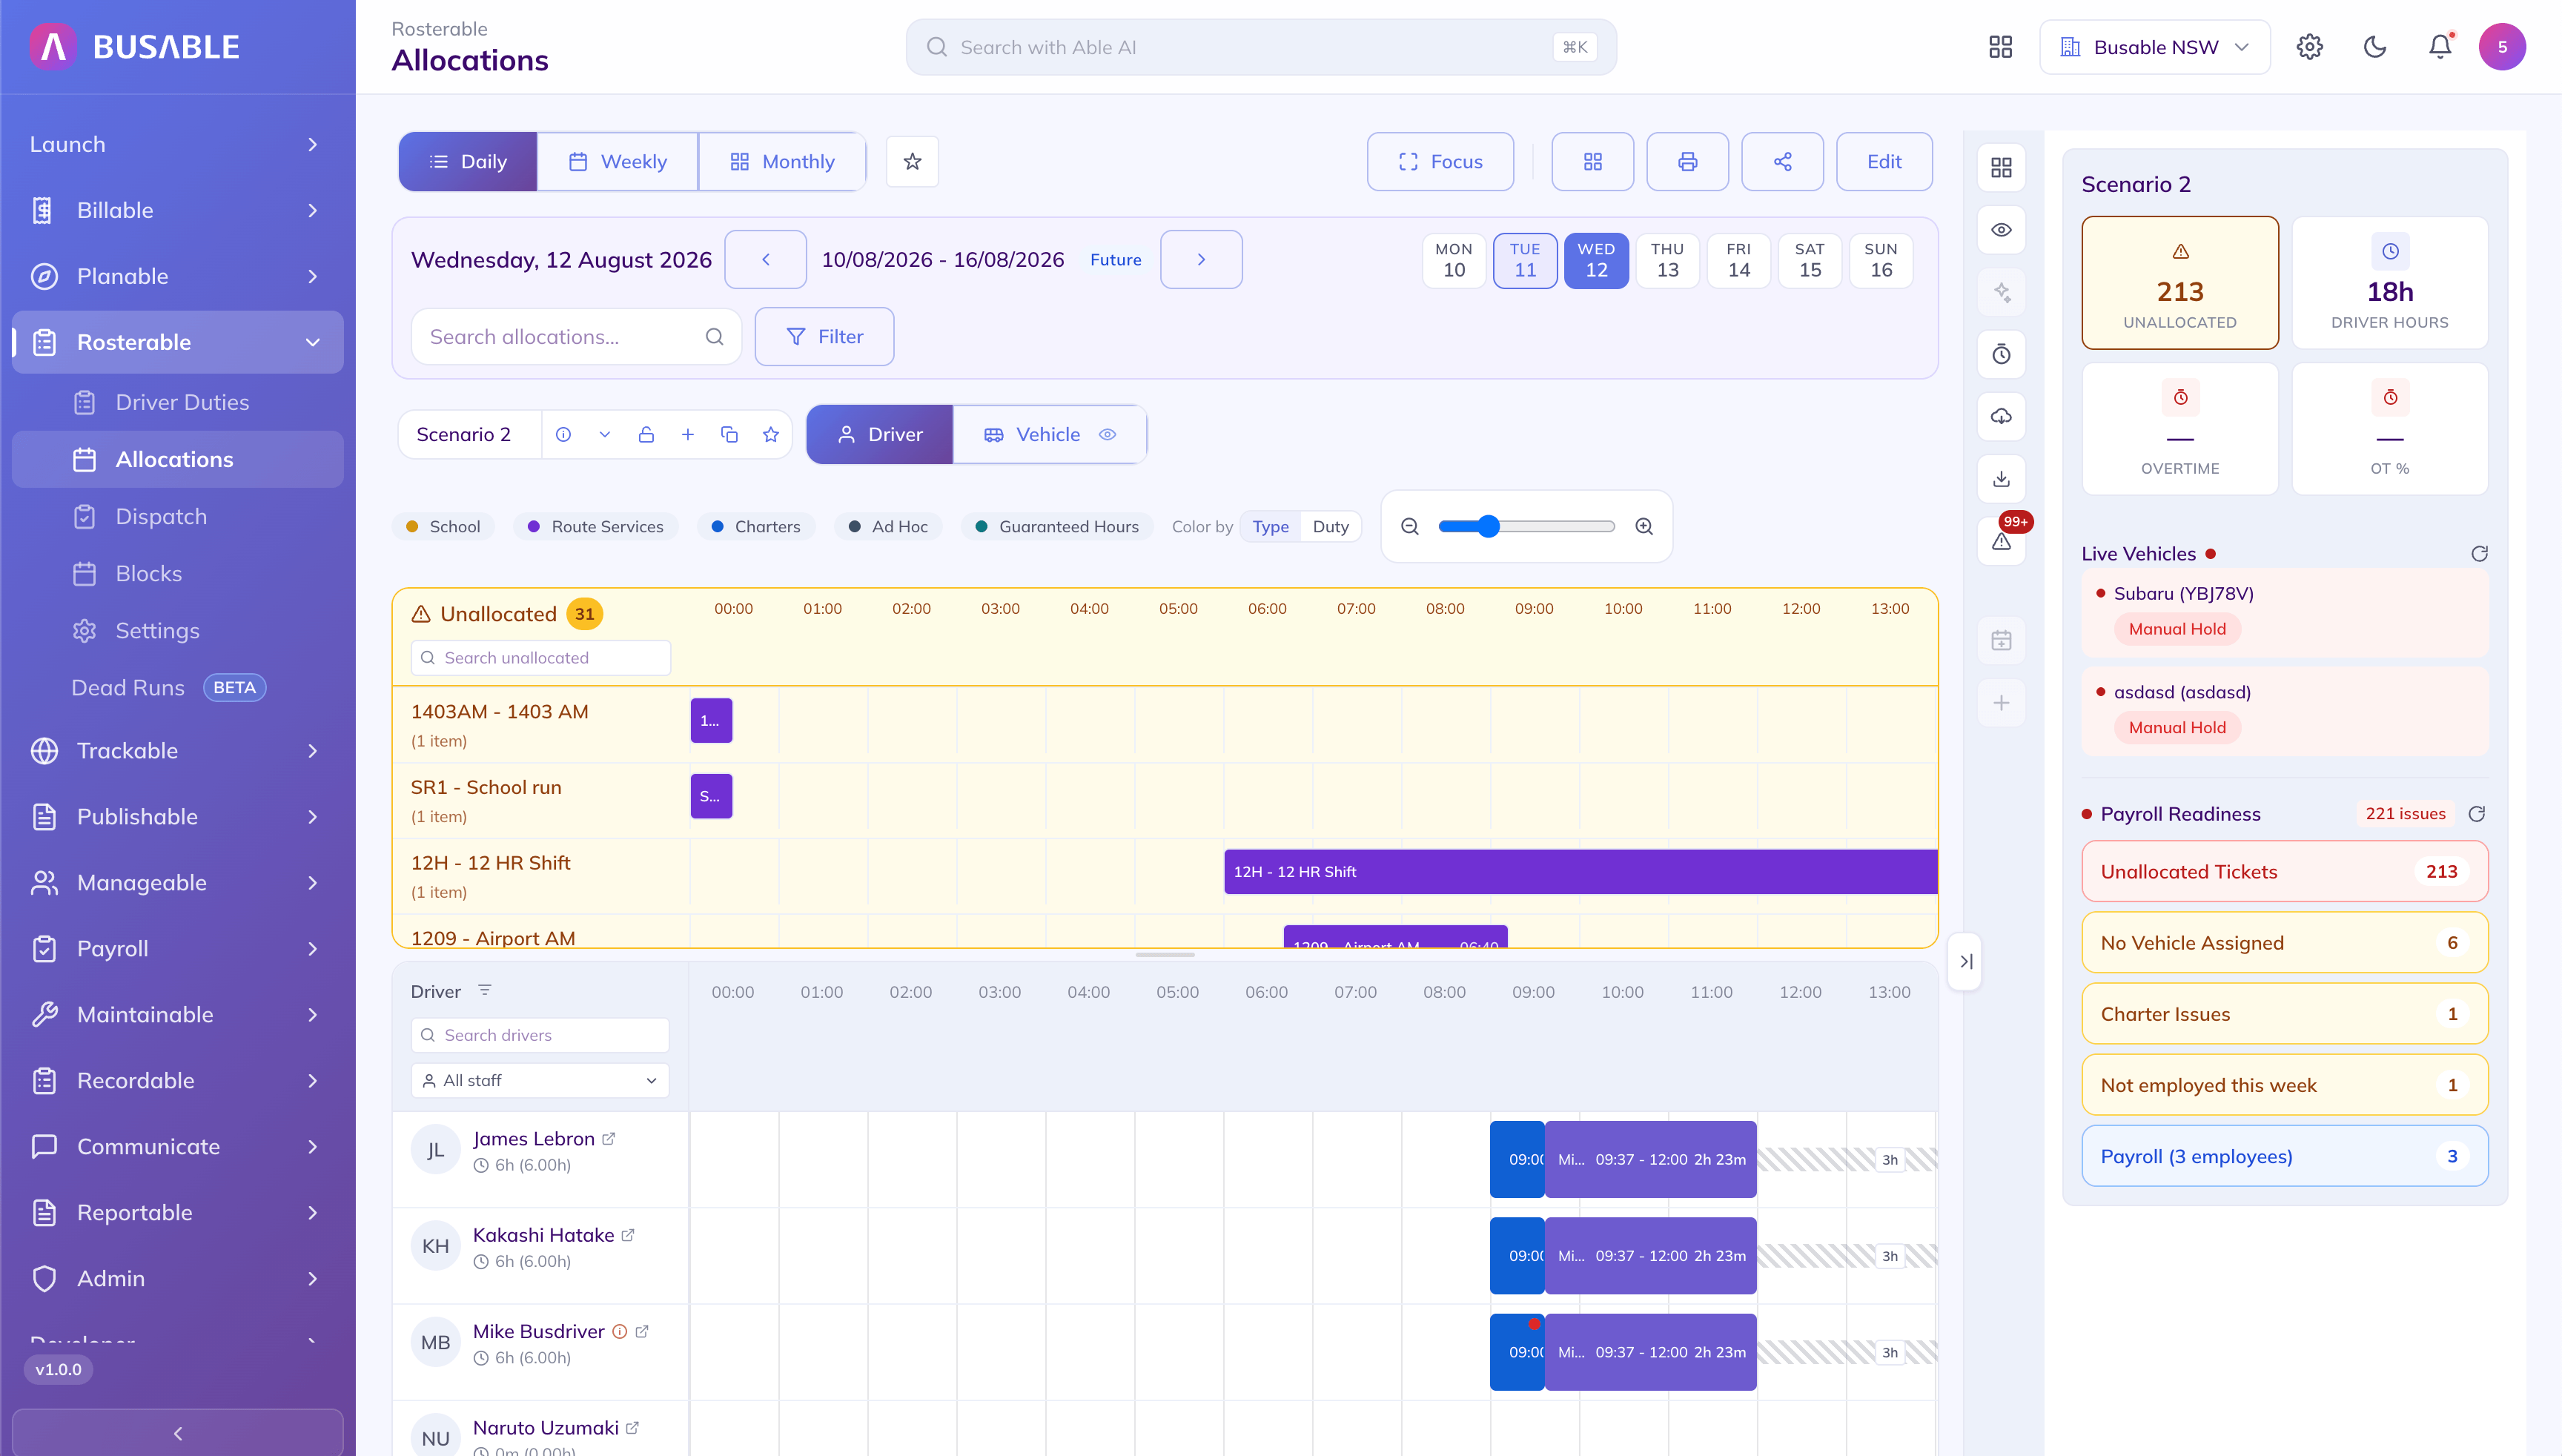
Task: Set Color by to Type
Action: point(1270,526)
